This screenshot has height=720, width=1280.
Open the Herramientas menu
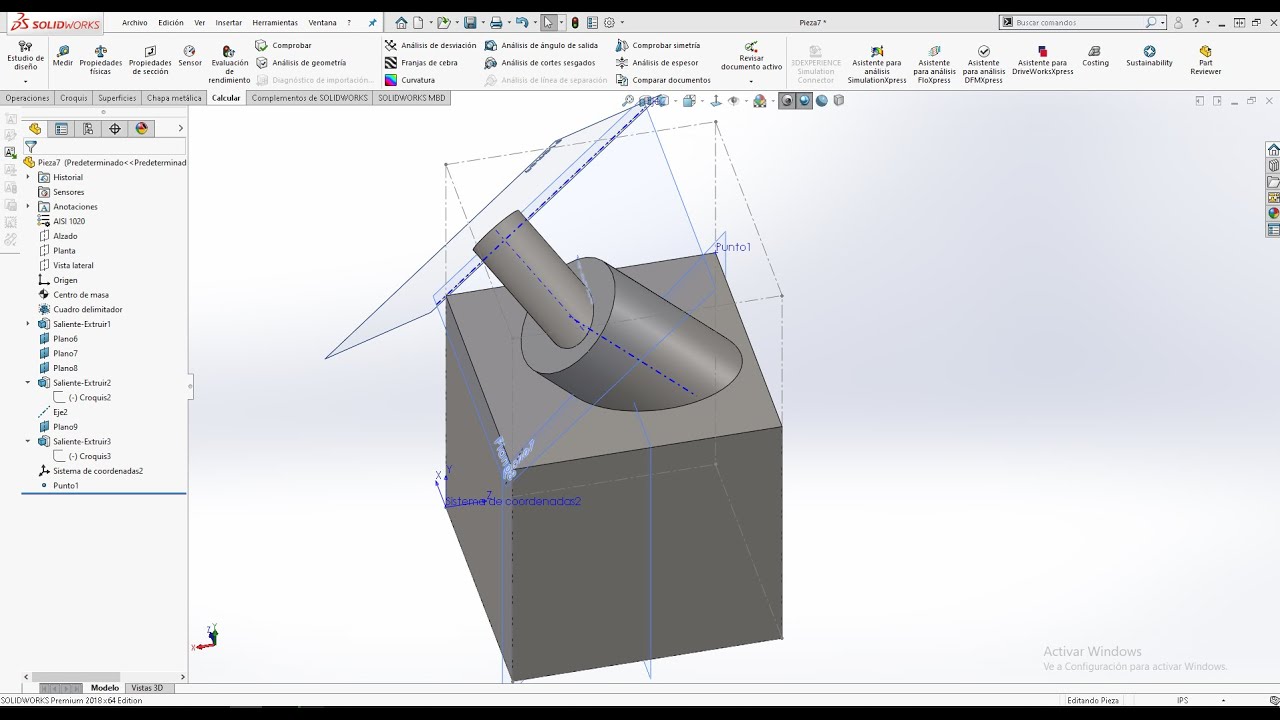(x=275, y=22)
